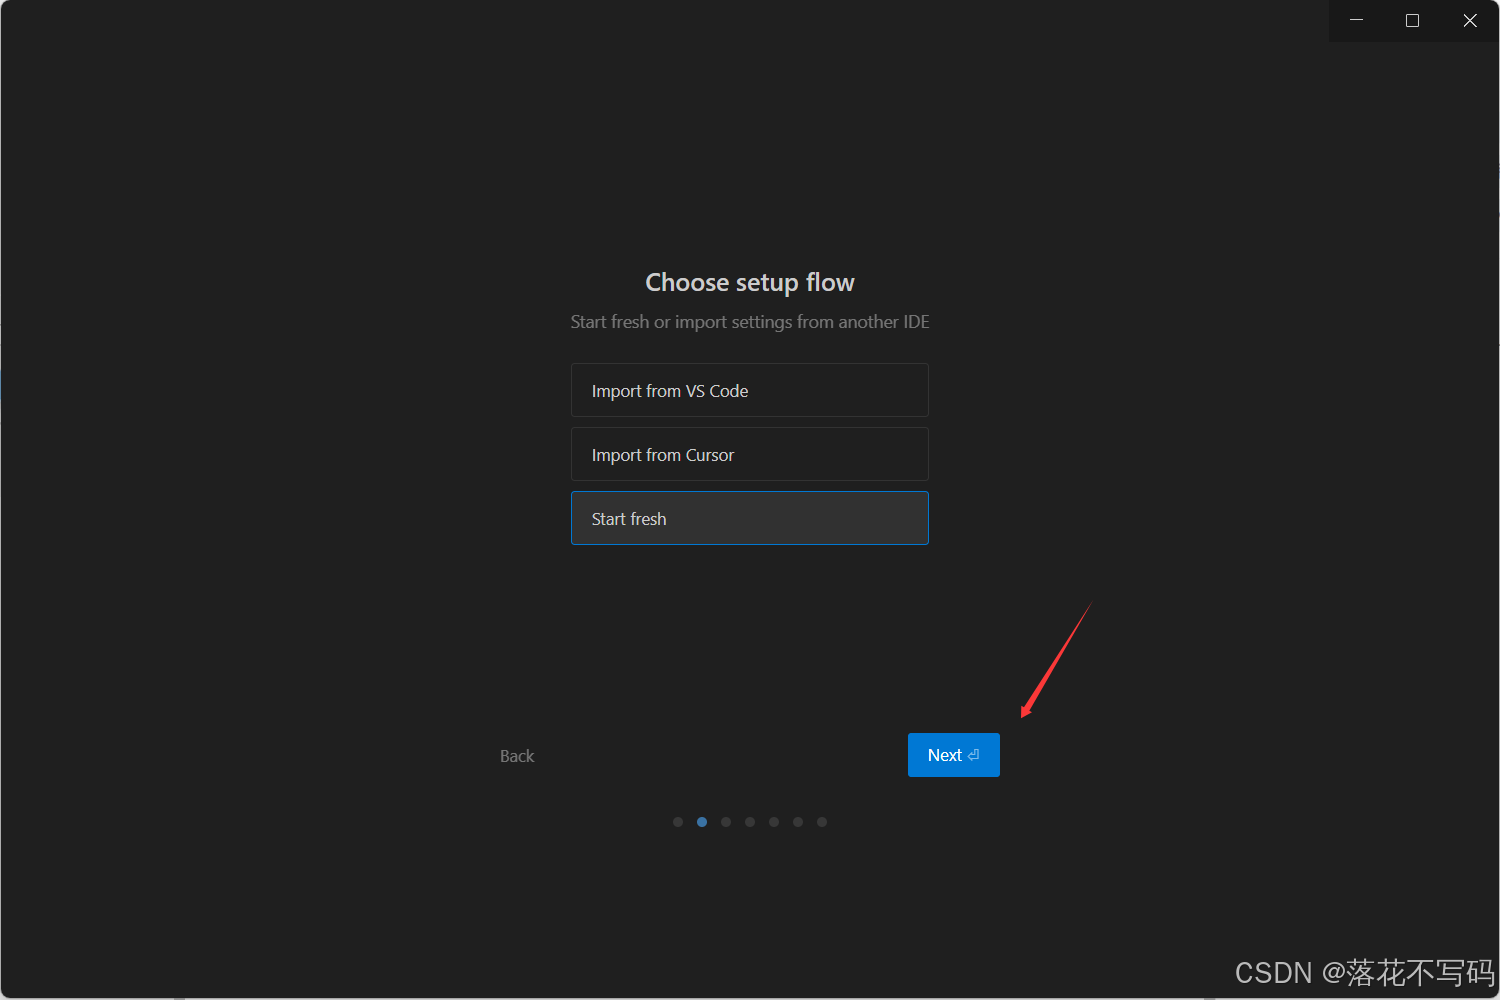Select the Import from VS Code option
The width and height of the screenshot is (1500, 1000).
(x=750, y=390)
